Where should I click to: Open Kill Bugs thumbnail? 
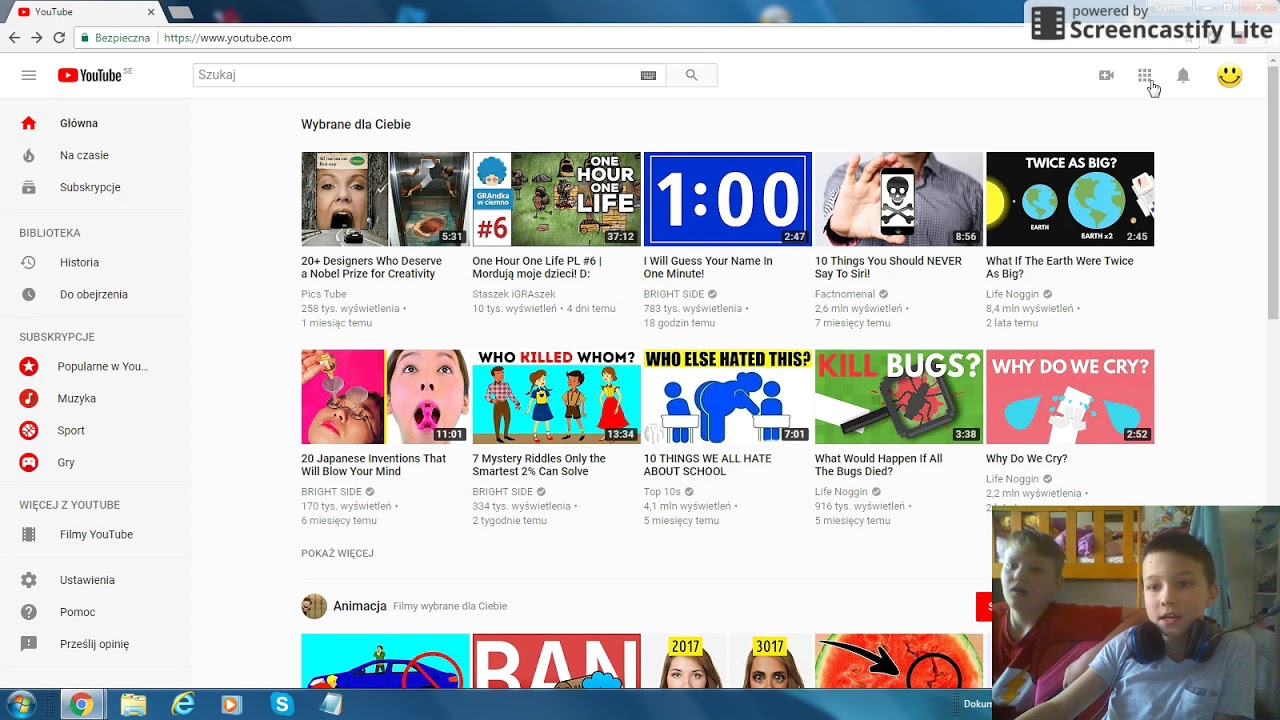pyautogui.click(x=899, y=396)
